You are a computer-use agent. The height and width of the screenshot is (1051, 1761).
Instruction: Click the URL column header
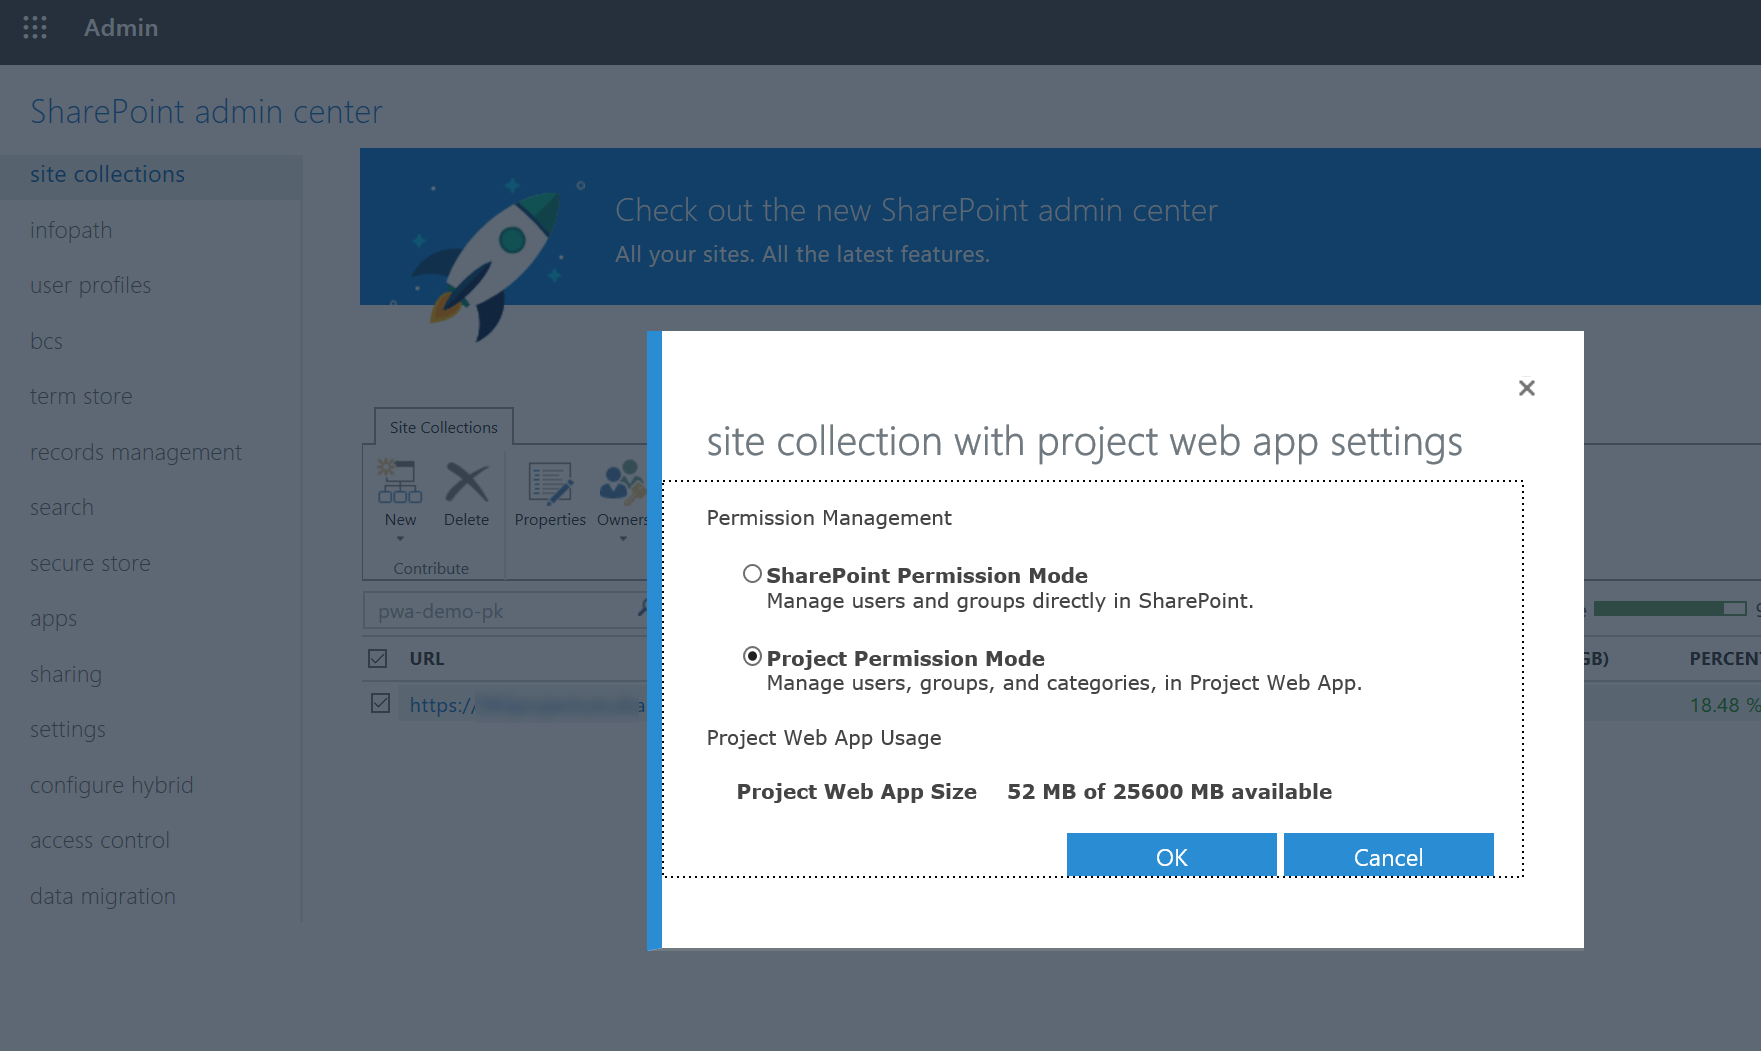(x=427, y=659)
